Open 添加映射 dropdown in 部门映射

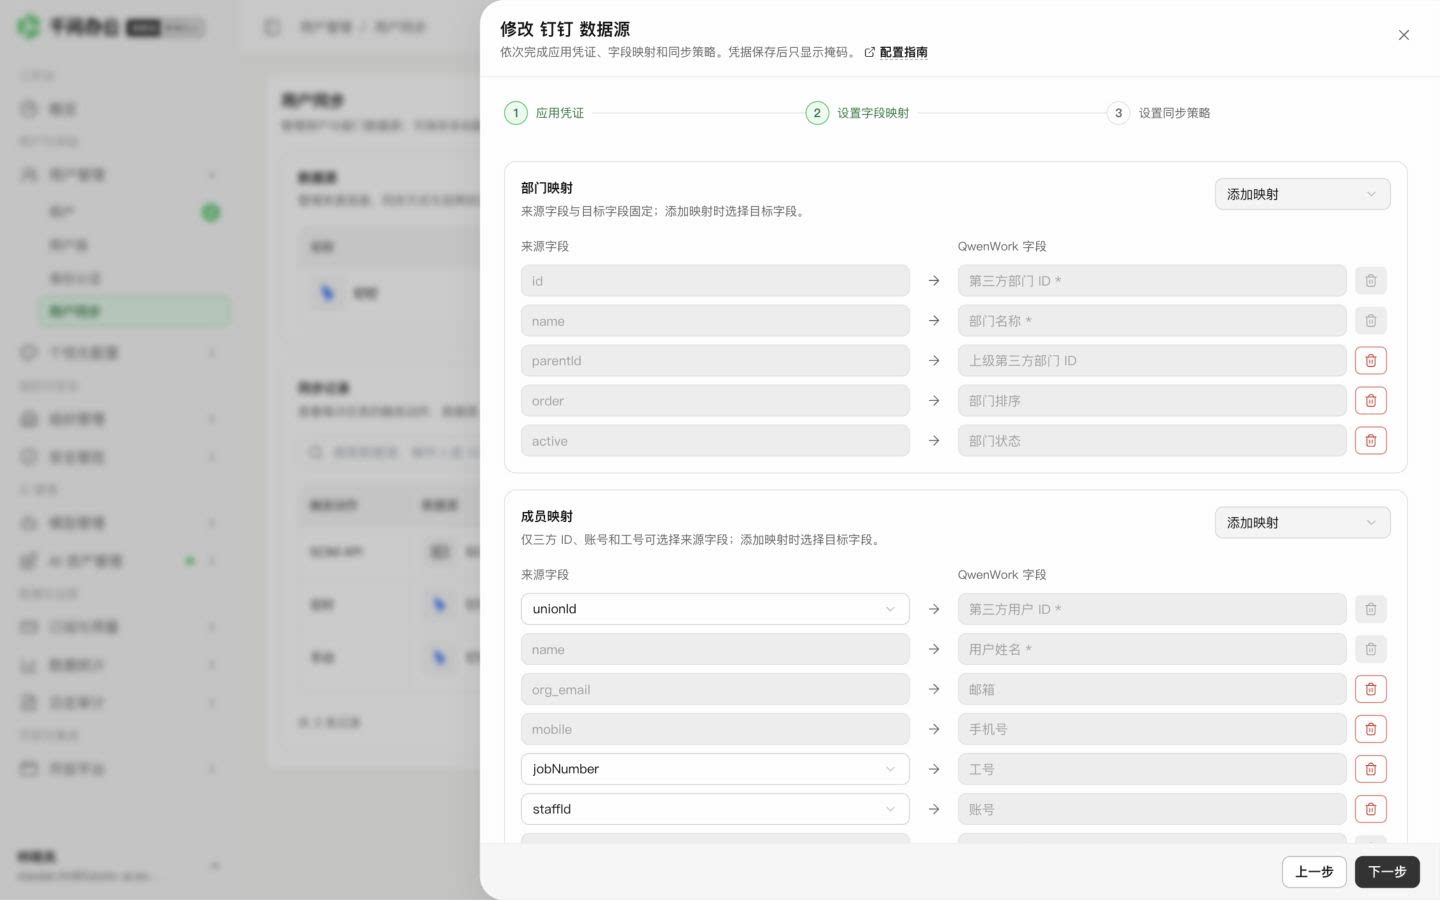(x=1302, y=194)
